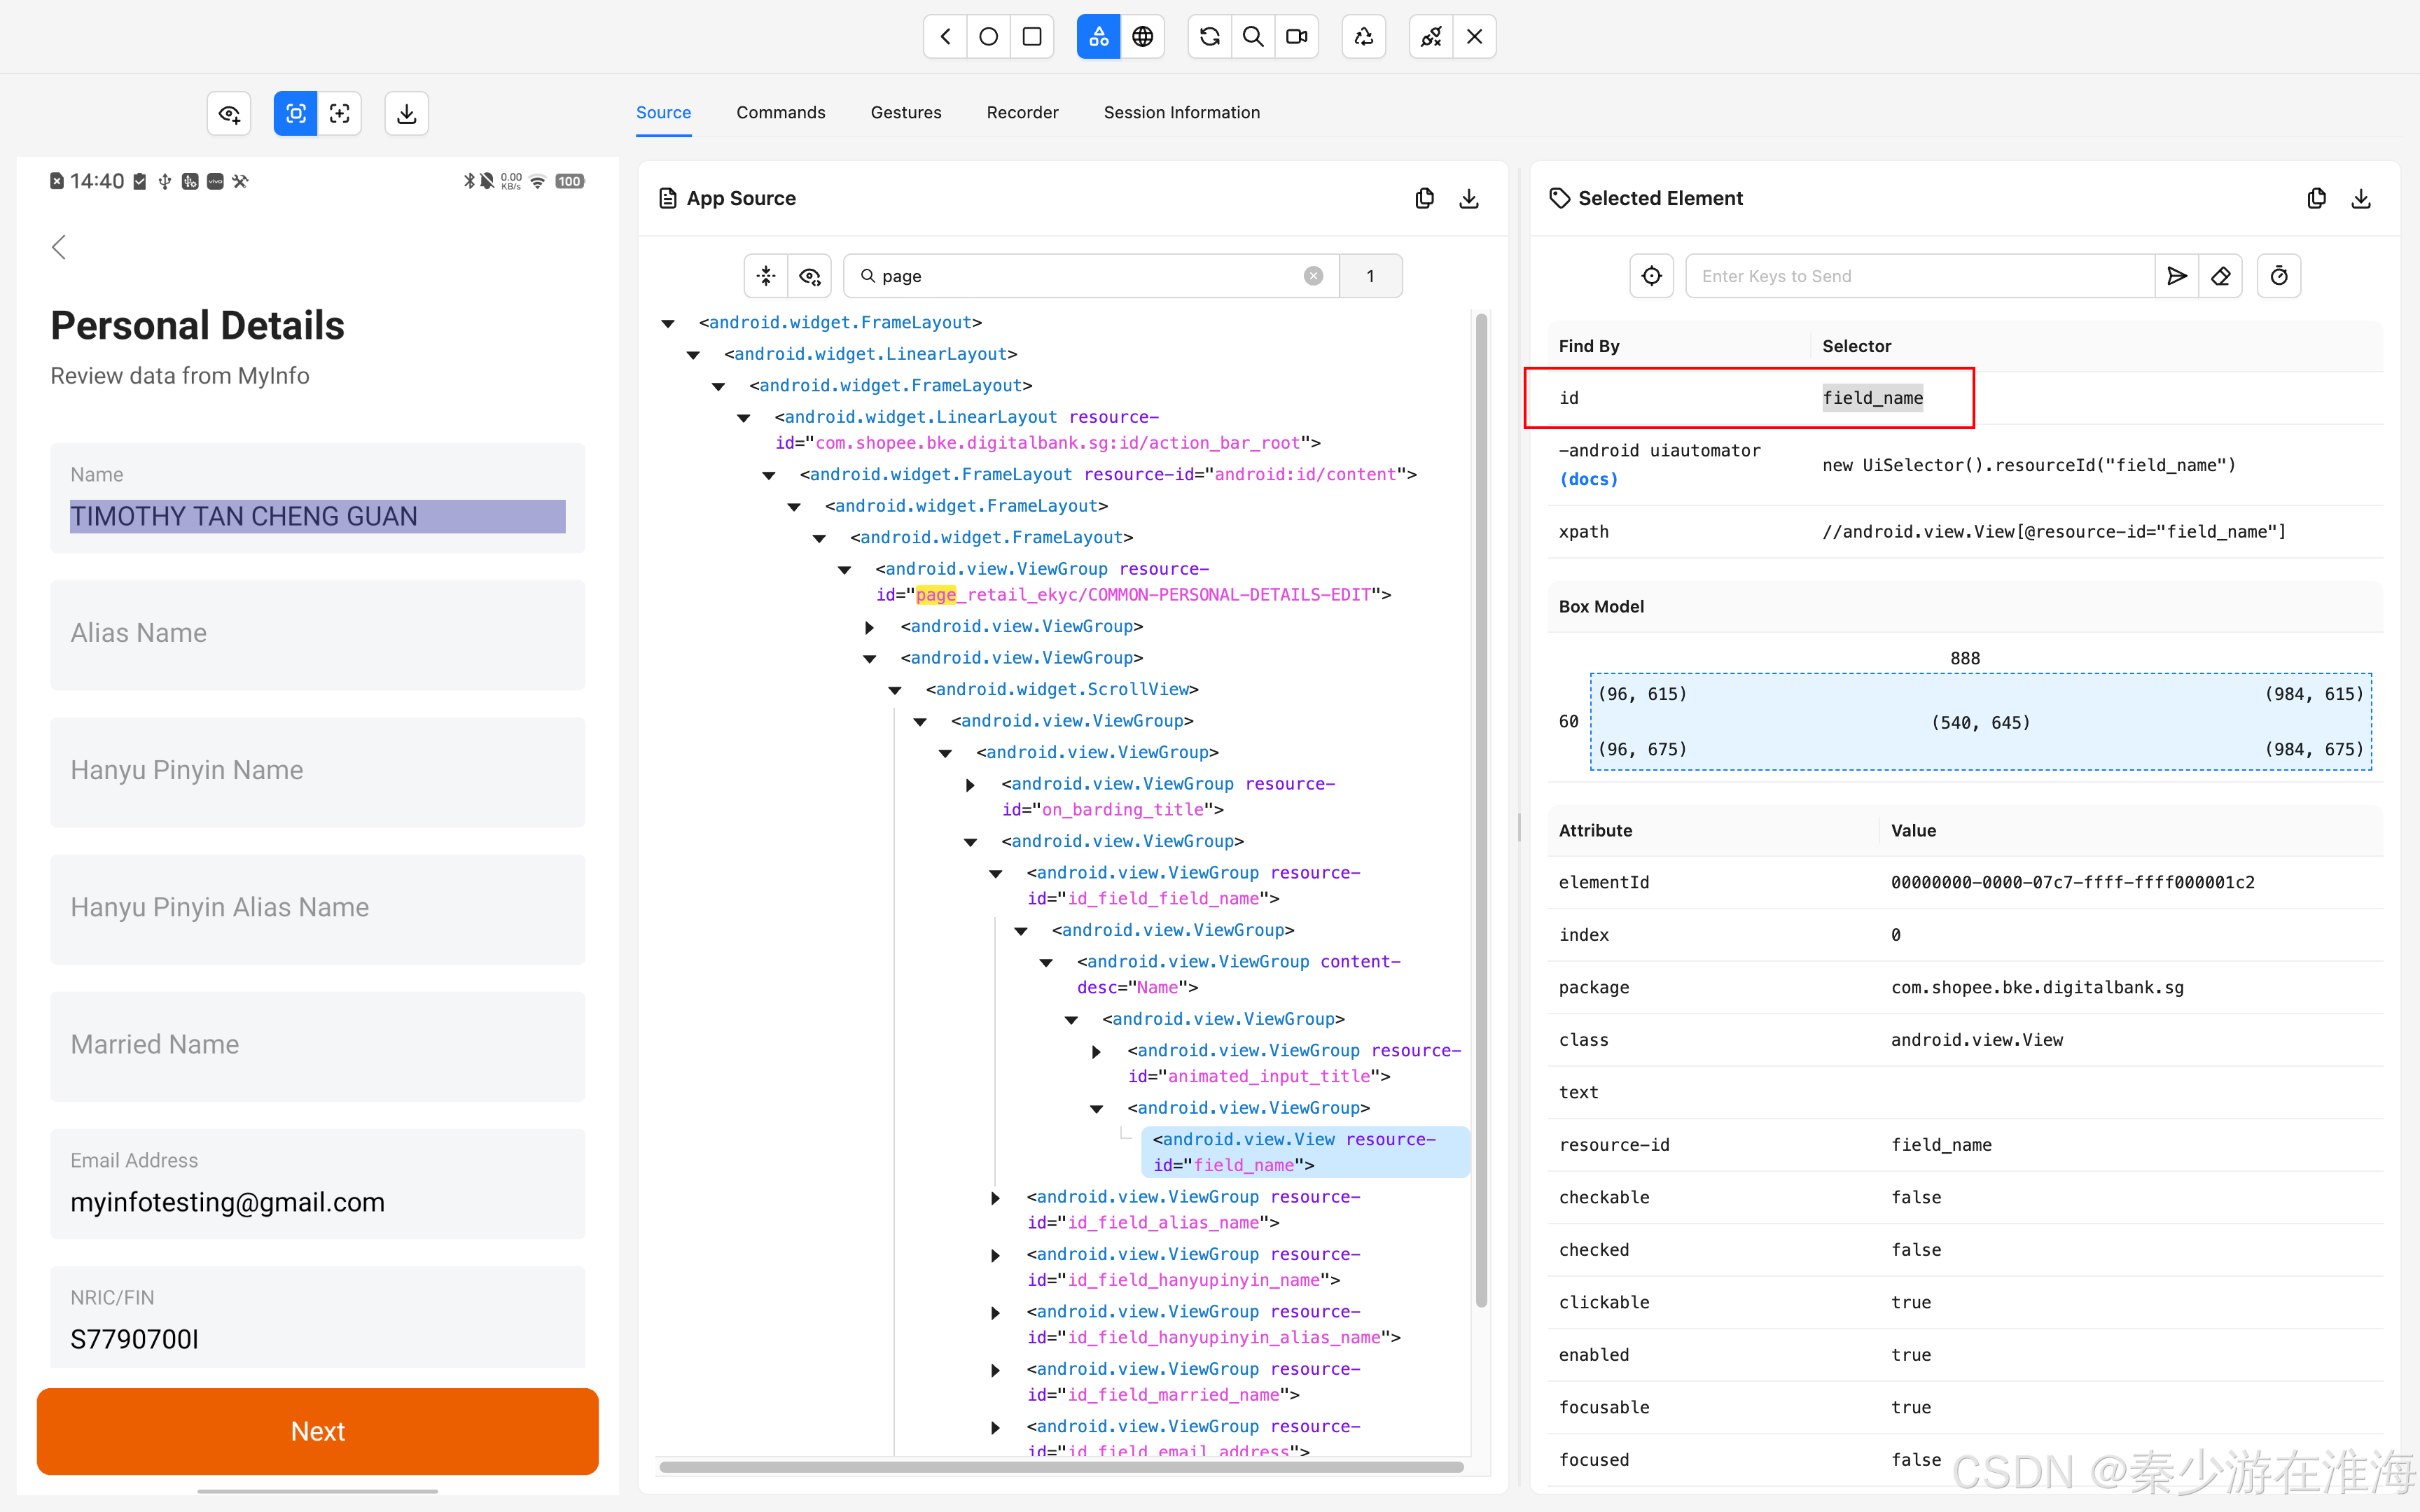Enable Tap/Swipe by coordinates mode icon
2420x1512 pixels.
click(340, 114)
